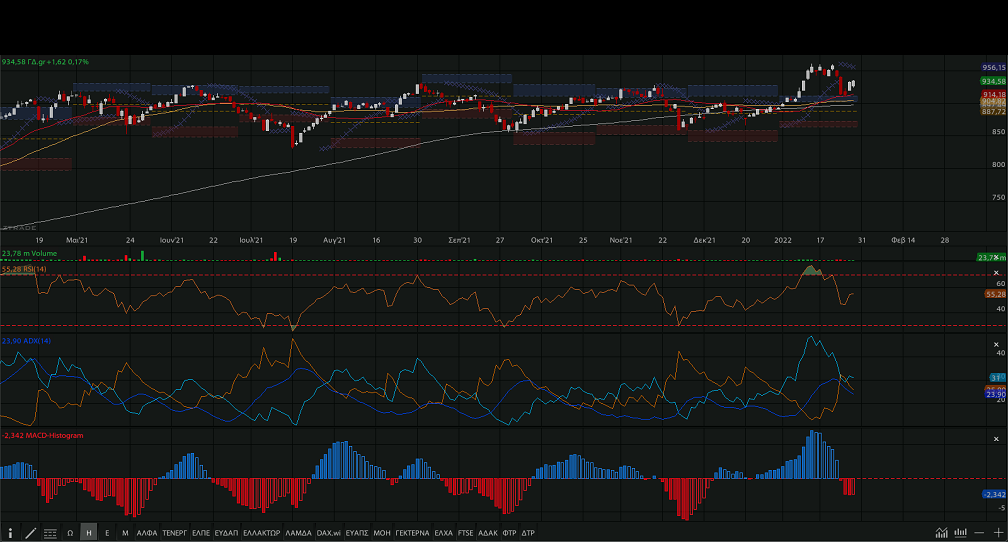Image resolution: width=1008 pixels, height=542 pixels.
Task: Click the MACD-Histogram indicator label
Action: pyautogui.click(x=44, y=436)
